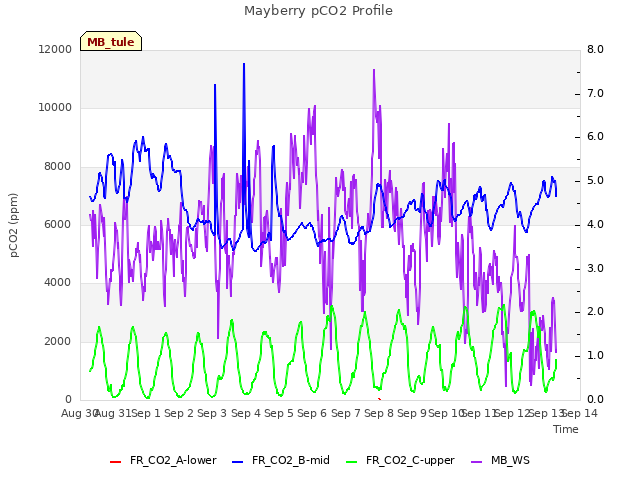Viewport: 640px width, 480px height.
Task: Click the purple MB_WS peak near Sep 8
Action: (373, 71)
